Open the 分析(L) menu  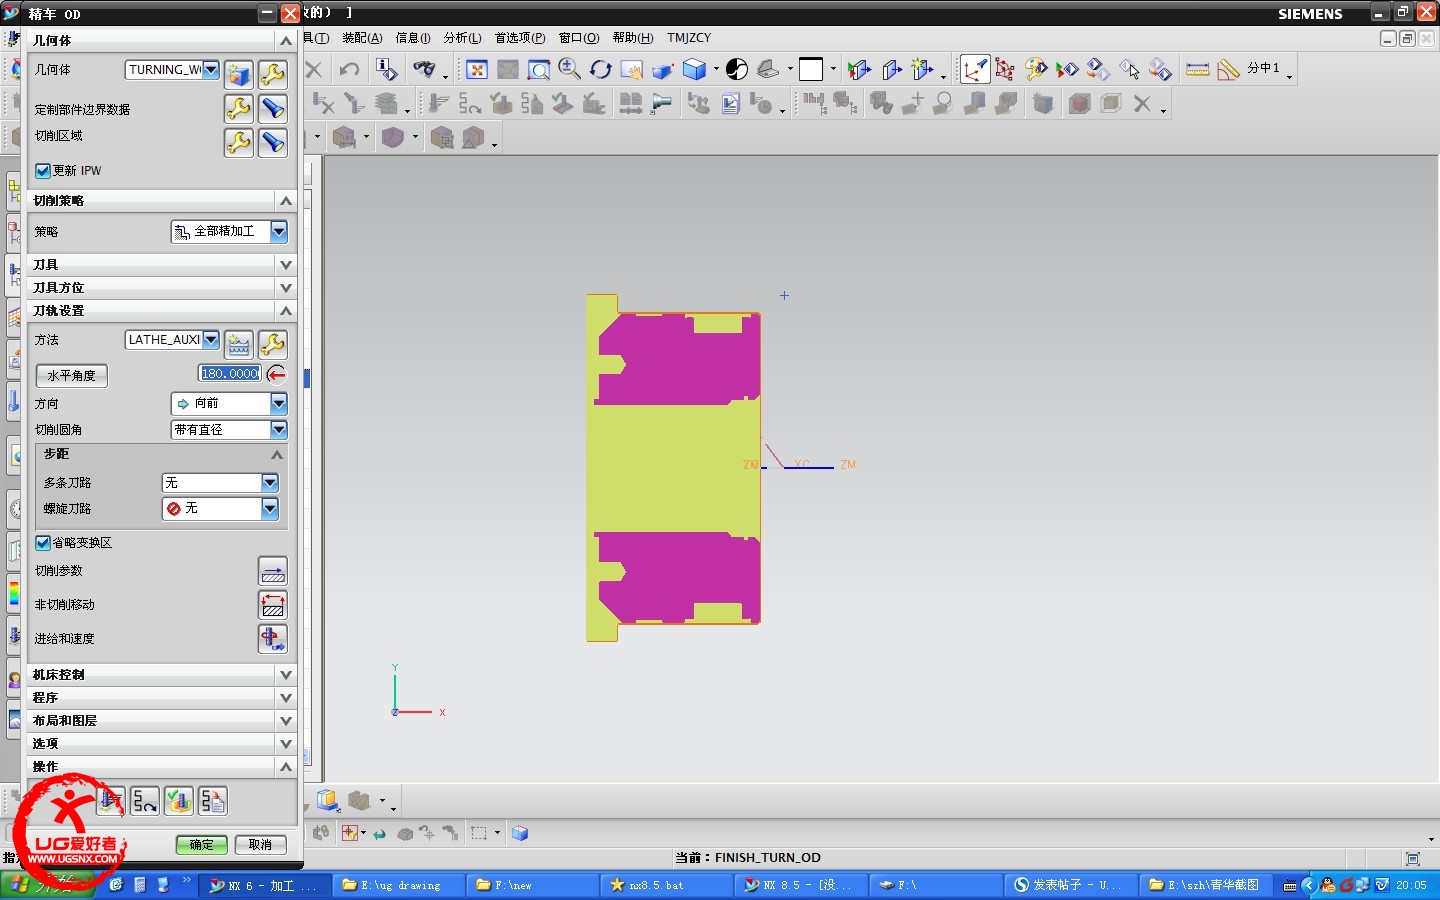[x=462, y=38]
